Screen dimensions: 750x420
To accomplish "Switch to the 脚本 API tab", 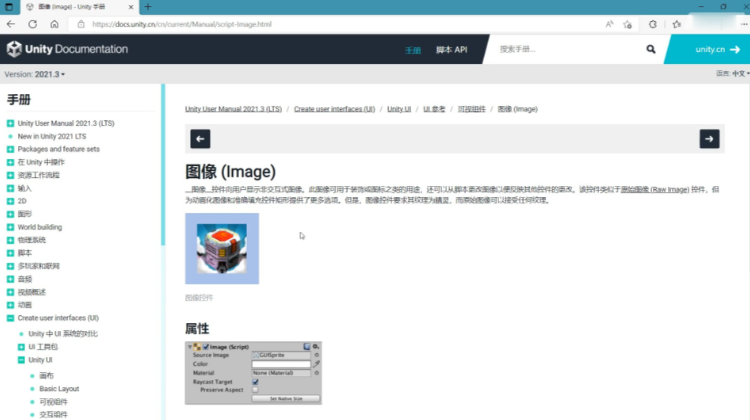I will tap(451, 49).
